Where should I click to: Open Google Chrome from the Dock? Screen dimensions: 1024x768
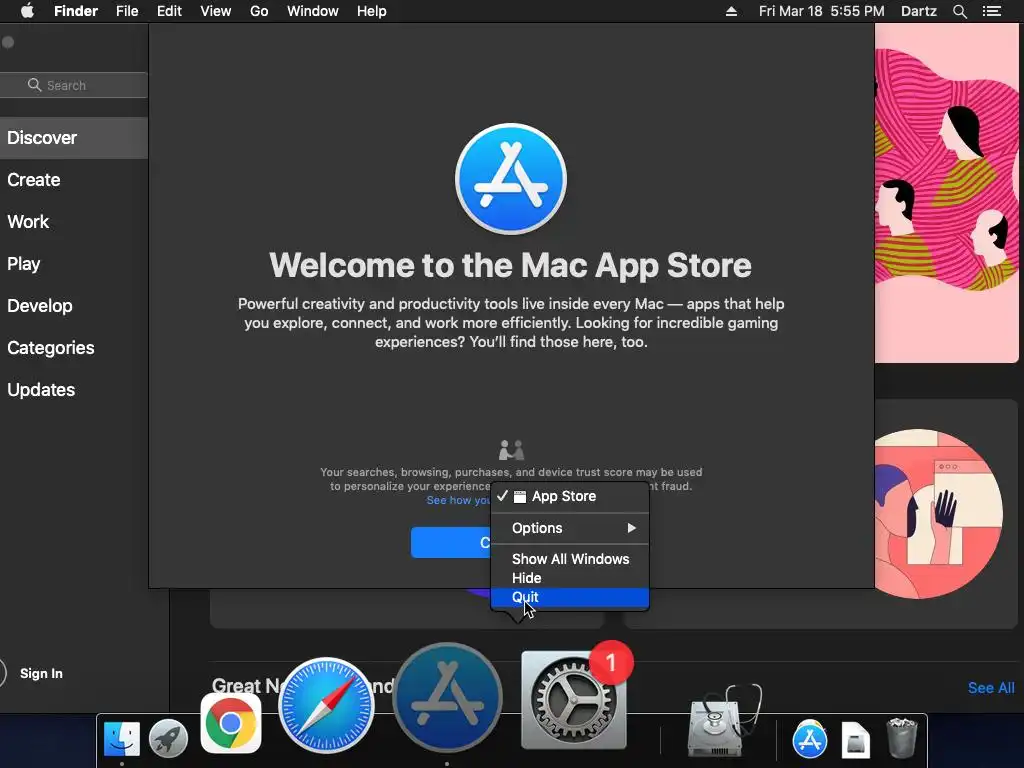click(231, 724)
